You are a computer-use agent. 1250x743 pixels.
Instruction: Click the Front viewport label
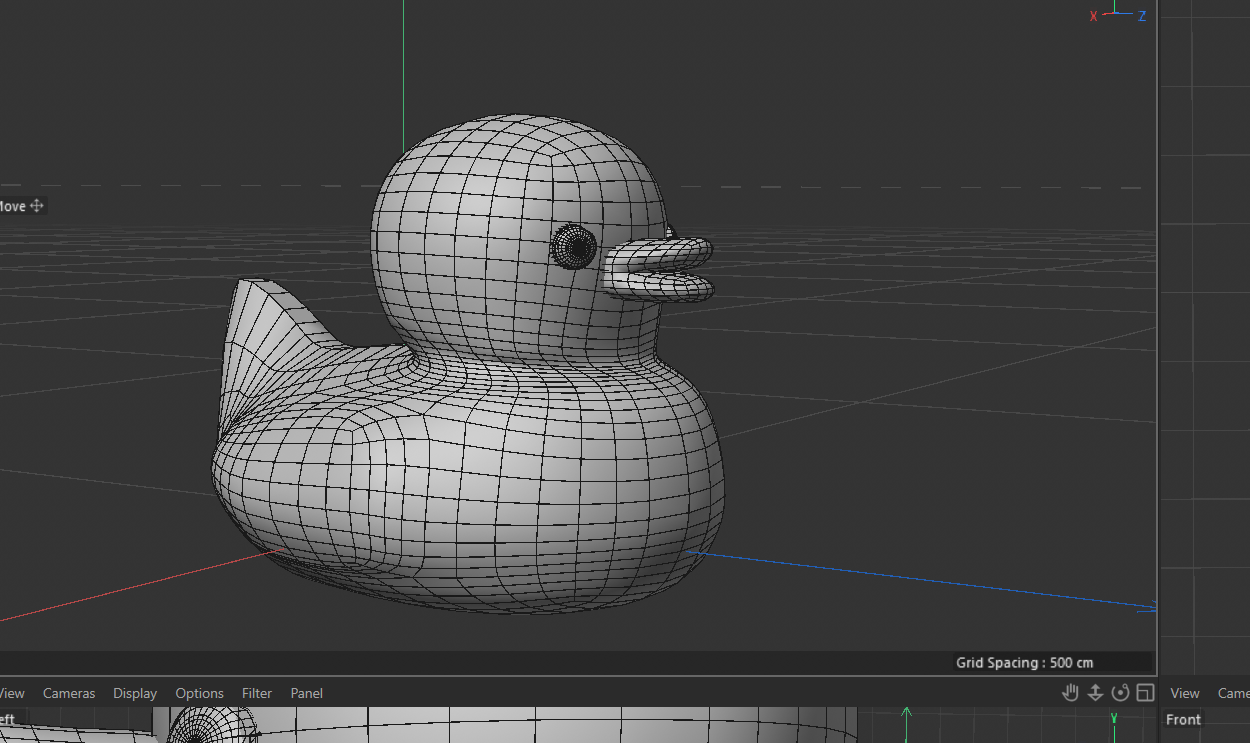click(x=1183, y=720)
